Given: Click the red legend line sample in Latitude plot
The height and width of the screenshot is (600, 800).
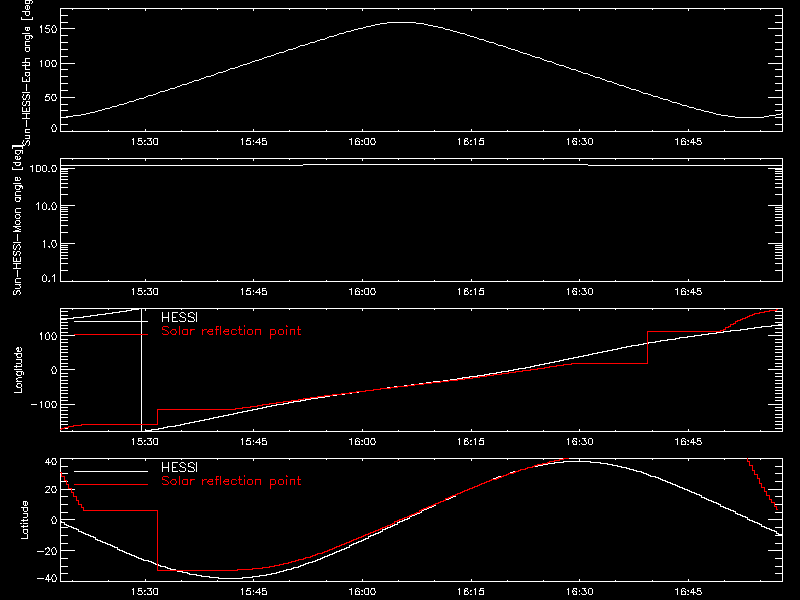Looking at the screenshot, I should (x=111, y=485).
